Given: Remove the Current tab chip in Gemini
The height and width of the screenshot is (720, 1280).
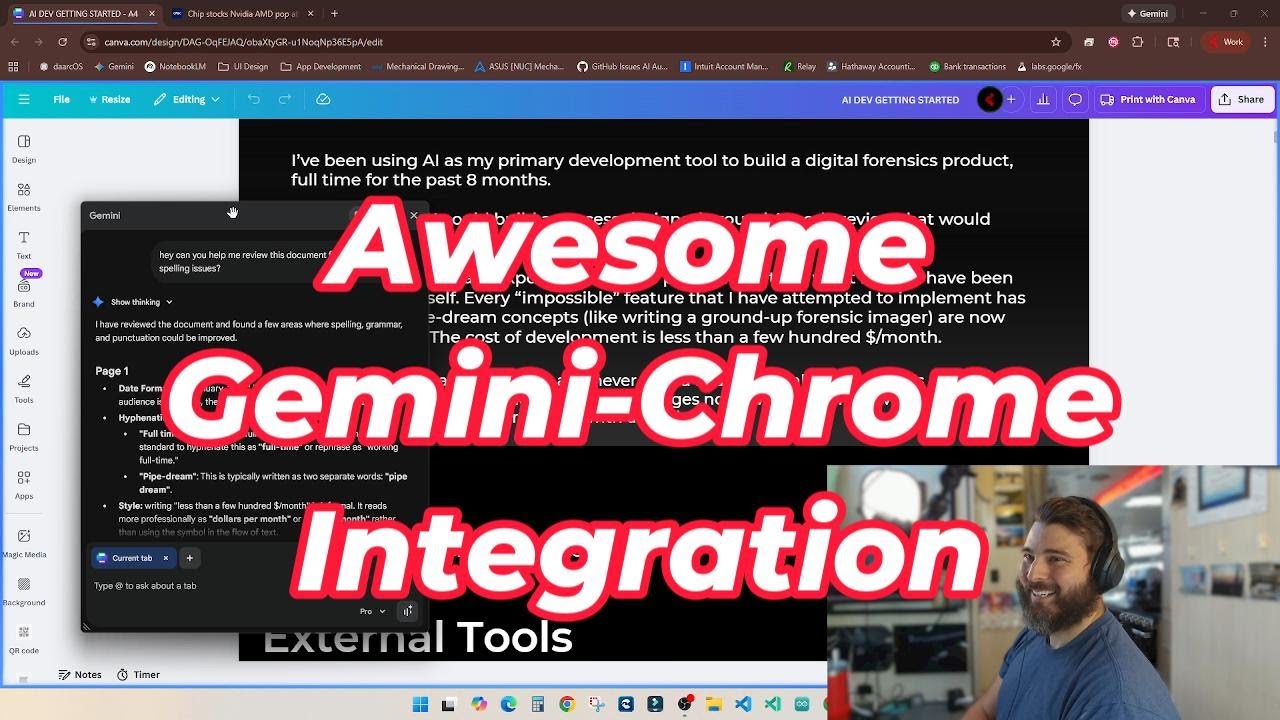Looking at the screenshot, I should click(x=166, y=558).
